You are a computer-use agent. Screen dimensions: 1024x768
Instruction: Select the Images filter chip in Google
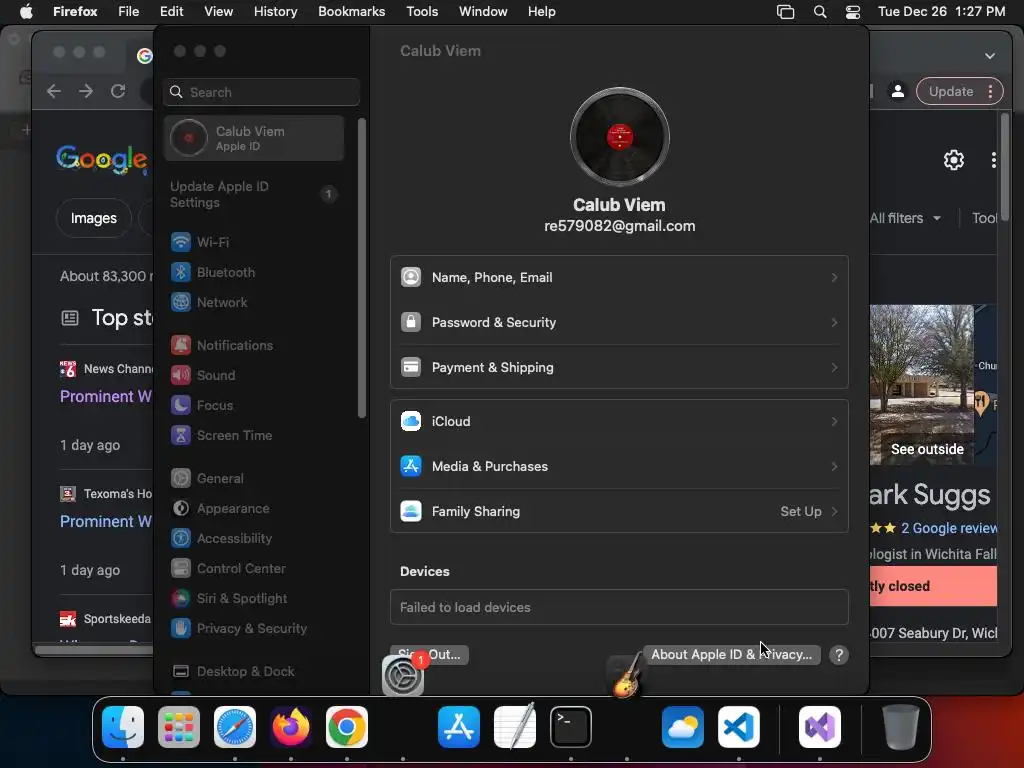click(94, 218)
